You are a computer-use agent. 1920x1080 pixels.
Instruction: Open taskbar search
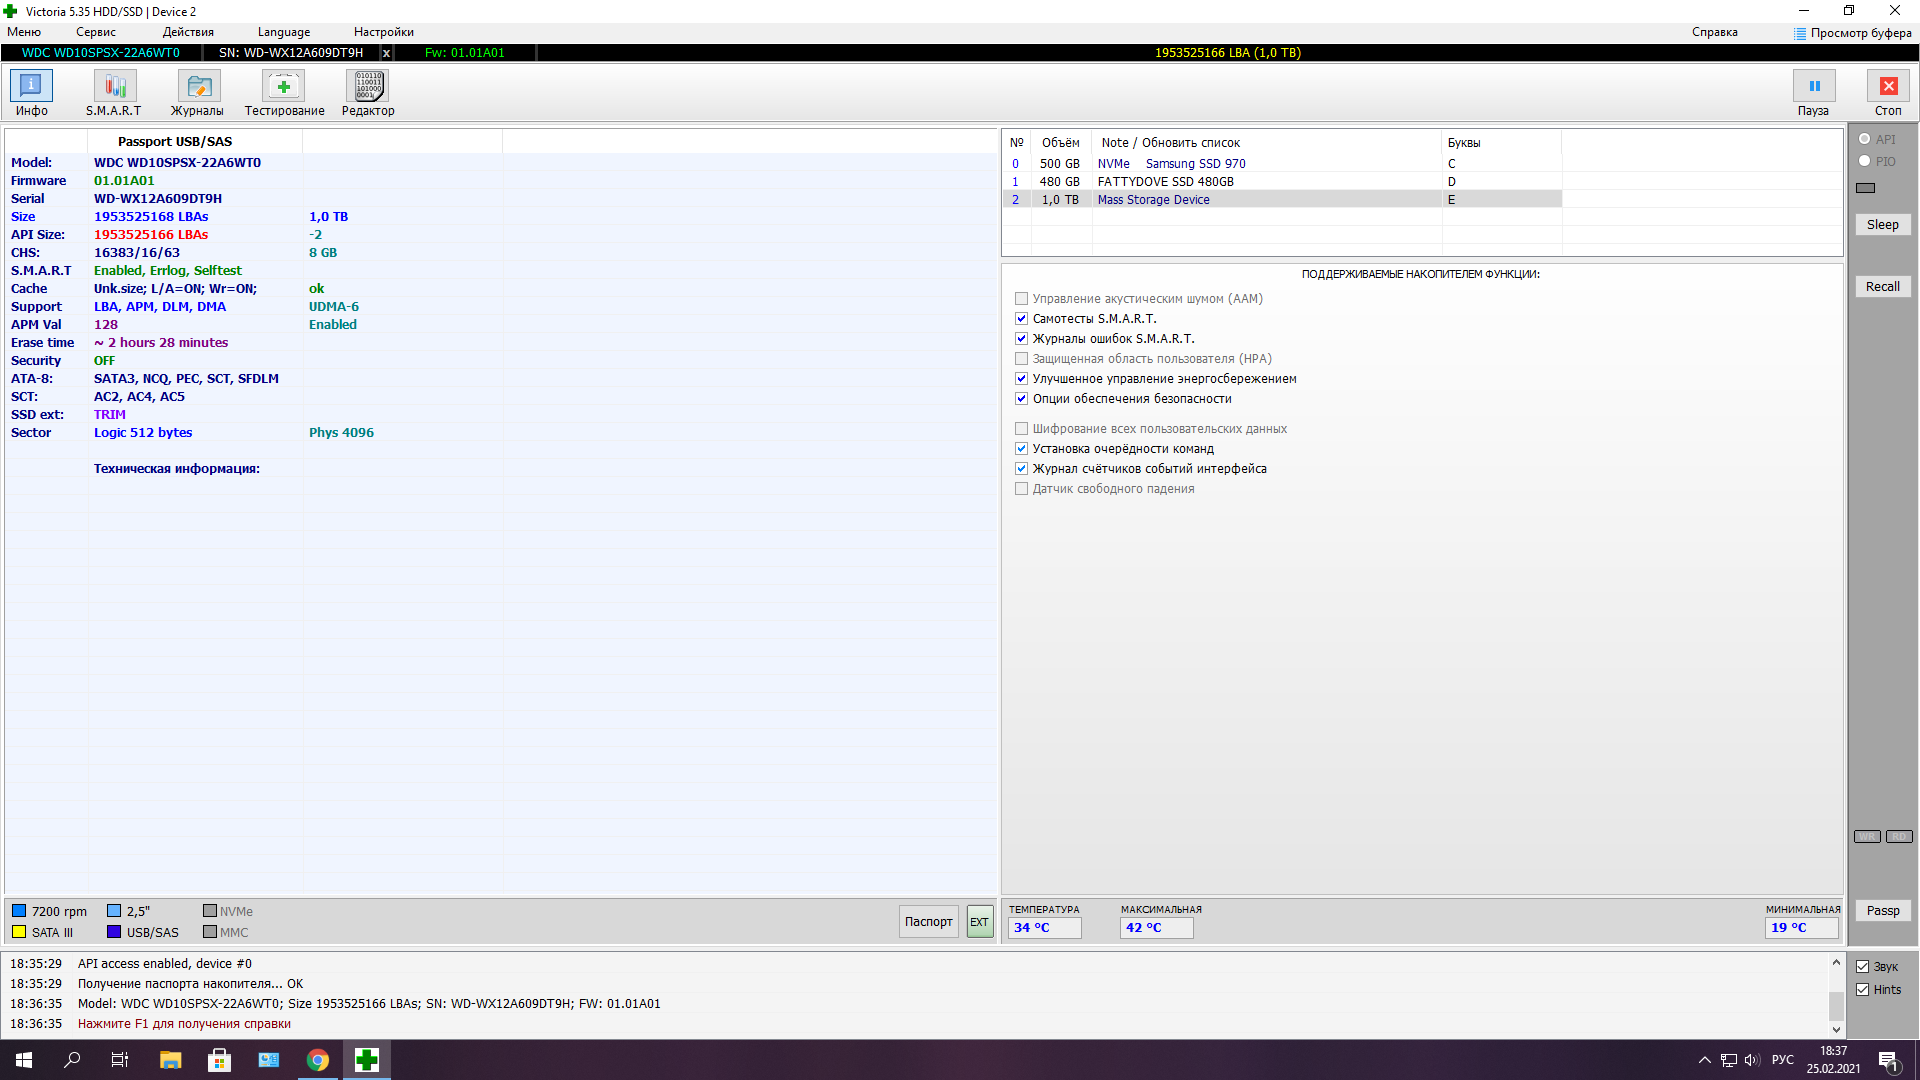pyautogui.click(x=72, y=1060)
